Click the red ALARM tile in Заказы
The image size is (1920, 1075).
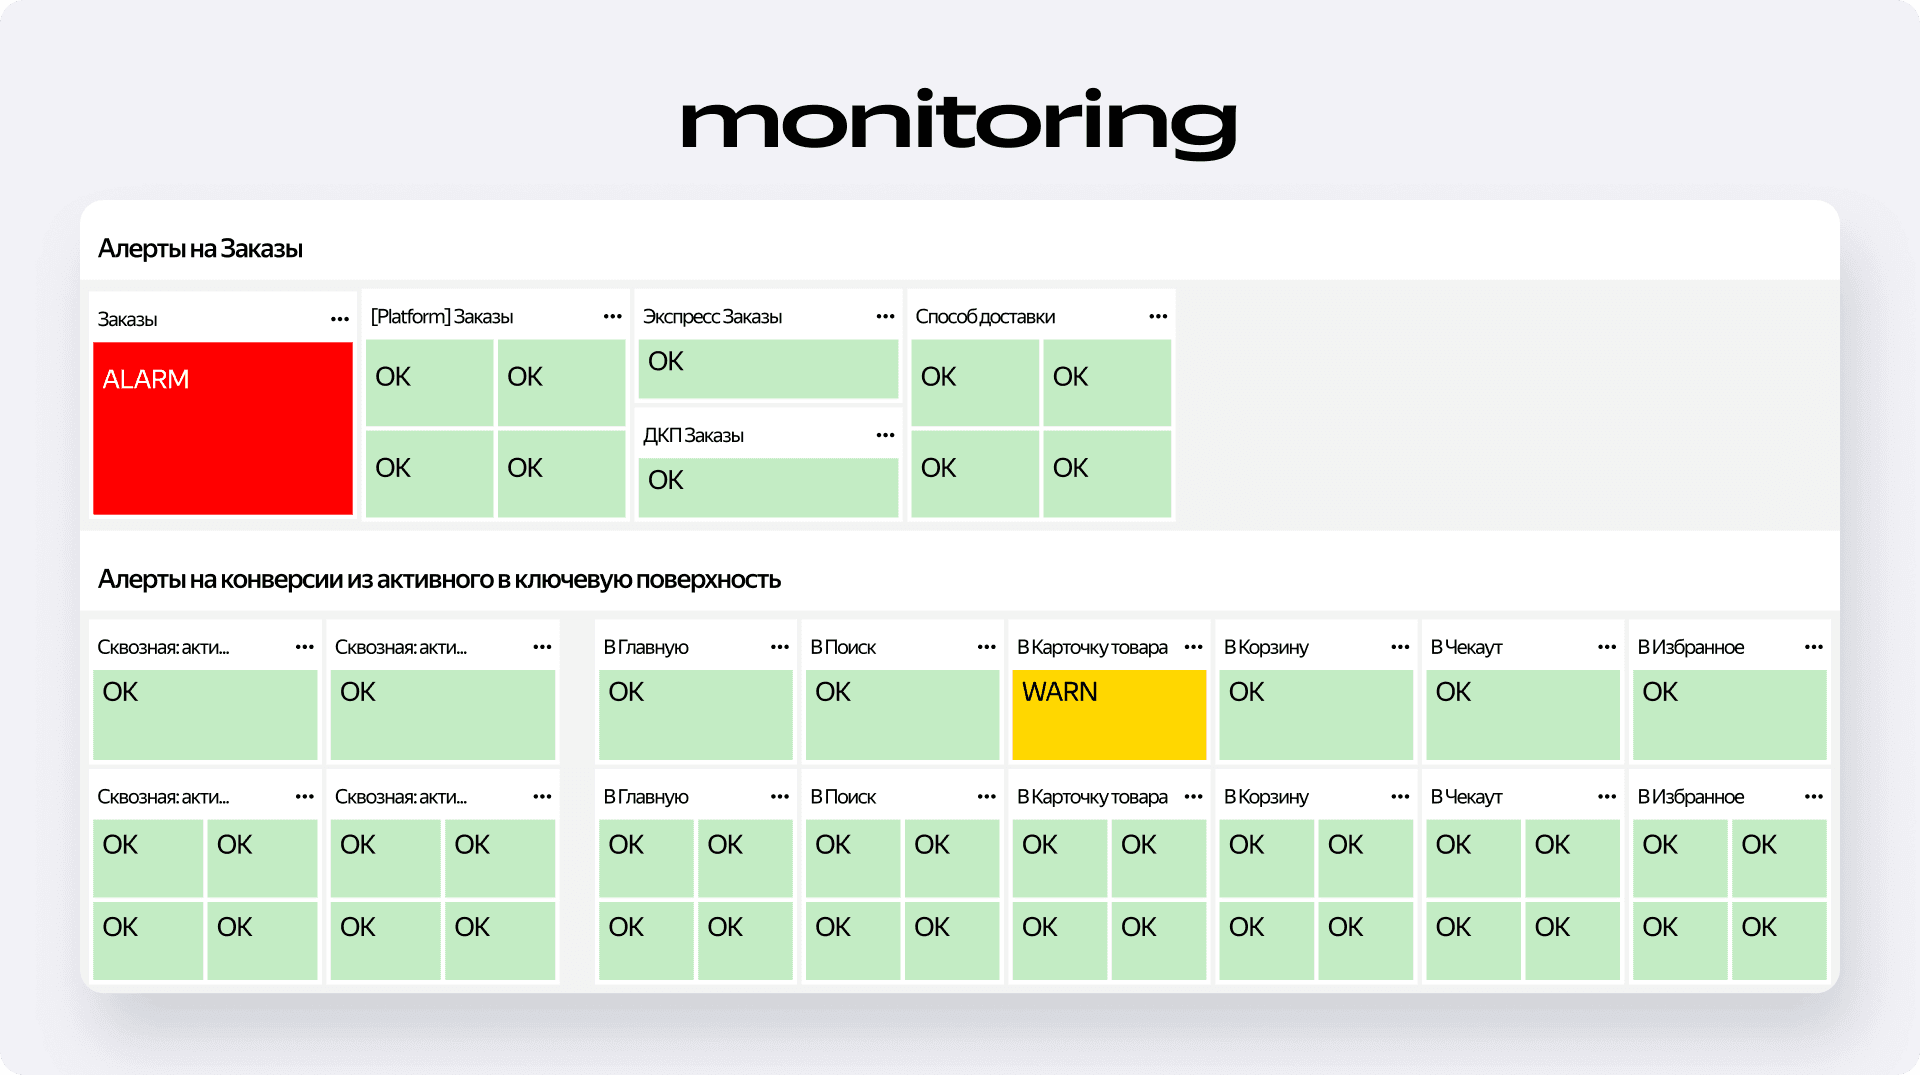(223, 428)
